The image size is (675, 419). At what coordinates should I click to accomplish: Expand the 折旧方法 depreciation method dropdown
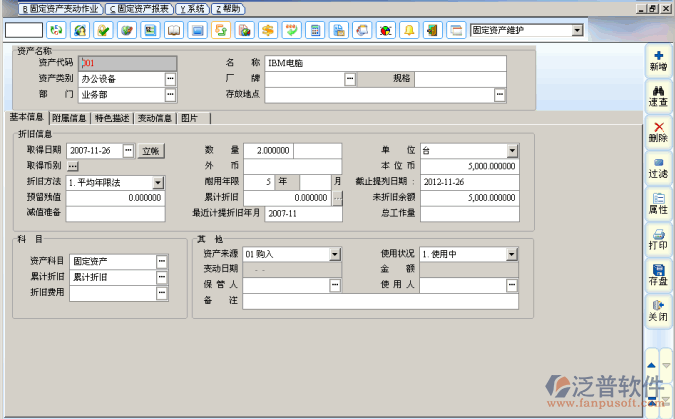158,182
